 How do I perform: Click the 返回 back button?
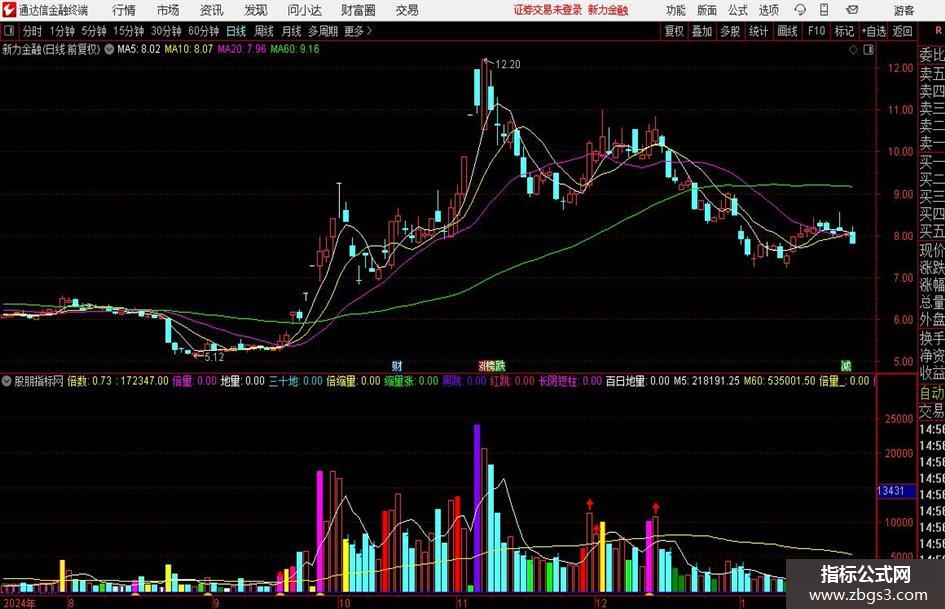click(x=902, y=31)
